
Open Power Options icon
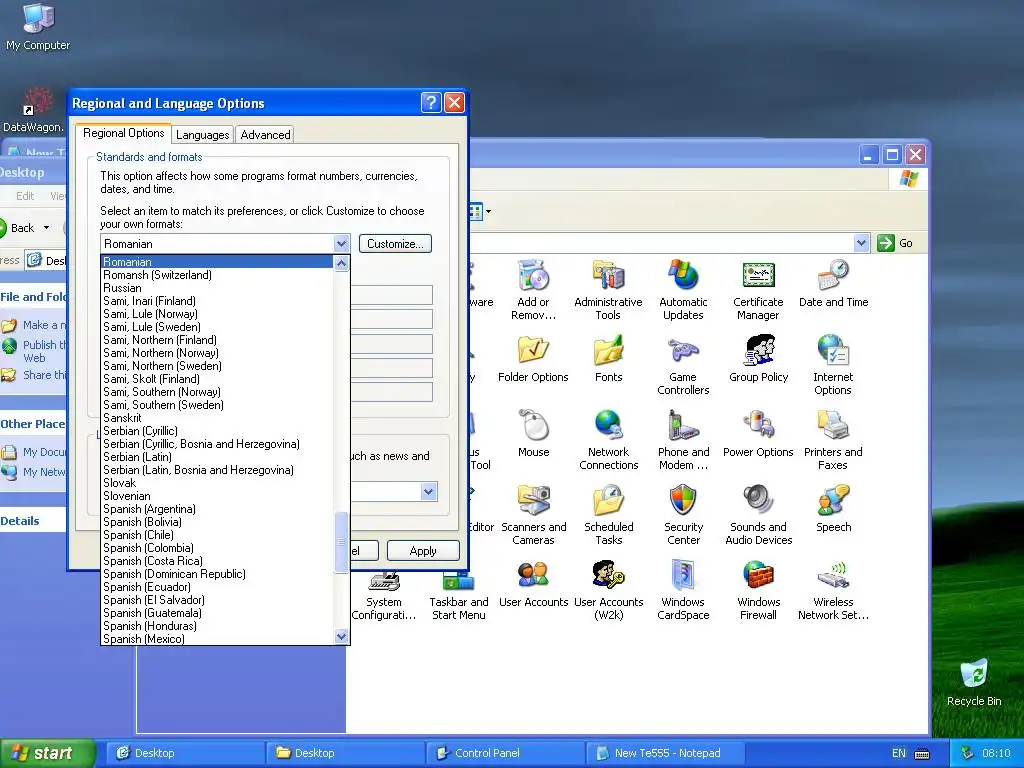click(x=758, y=434)
